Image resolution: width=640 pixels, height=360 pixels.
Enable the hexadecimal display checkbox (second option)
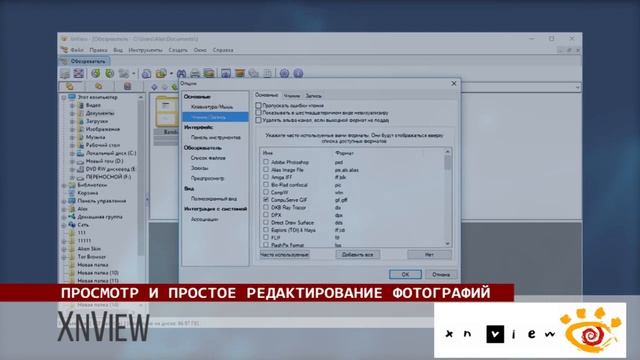[258, 113]
